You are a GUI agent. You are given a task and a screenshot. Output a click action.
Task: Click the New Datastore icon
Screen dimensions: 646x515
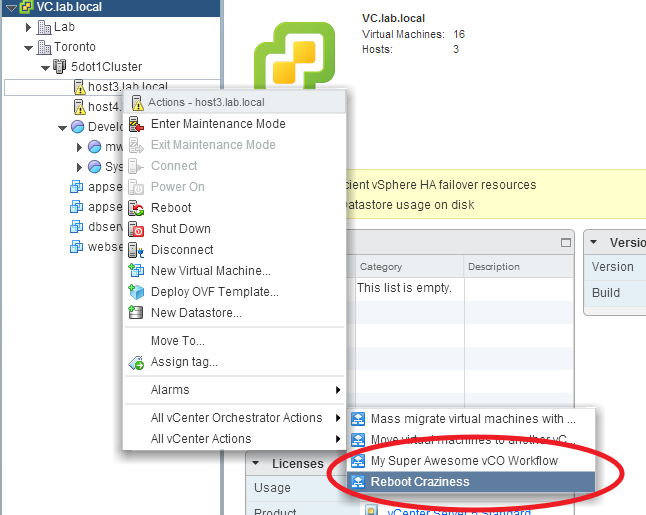(x=136, y=312)
